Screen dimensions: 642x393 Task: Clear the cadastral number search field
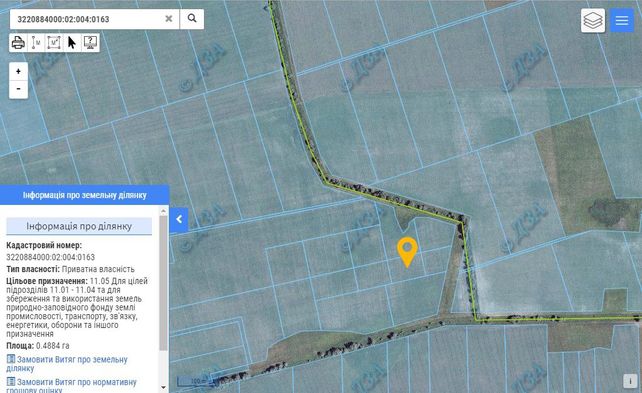pyautogui.click(x=169, y=19)
